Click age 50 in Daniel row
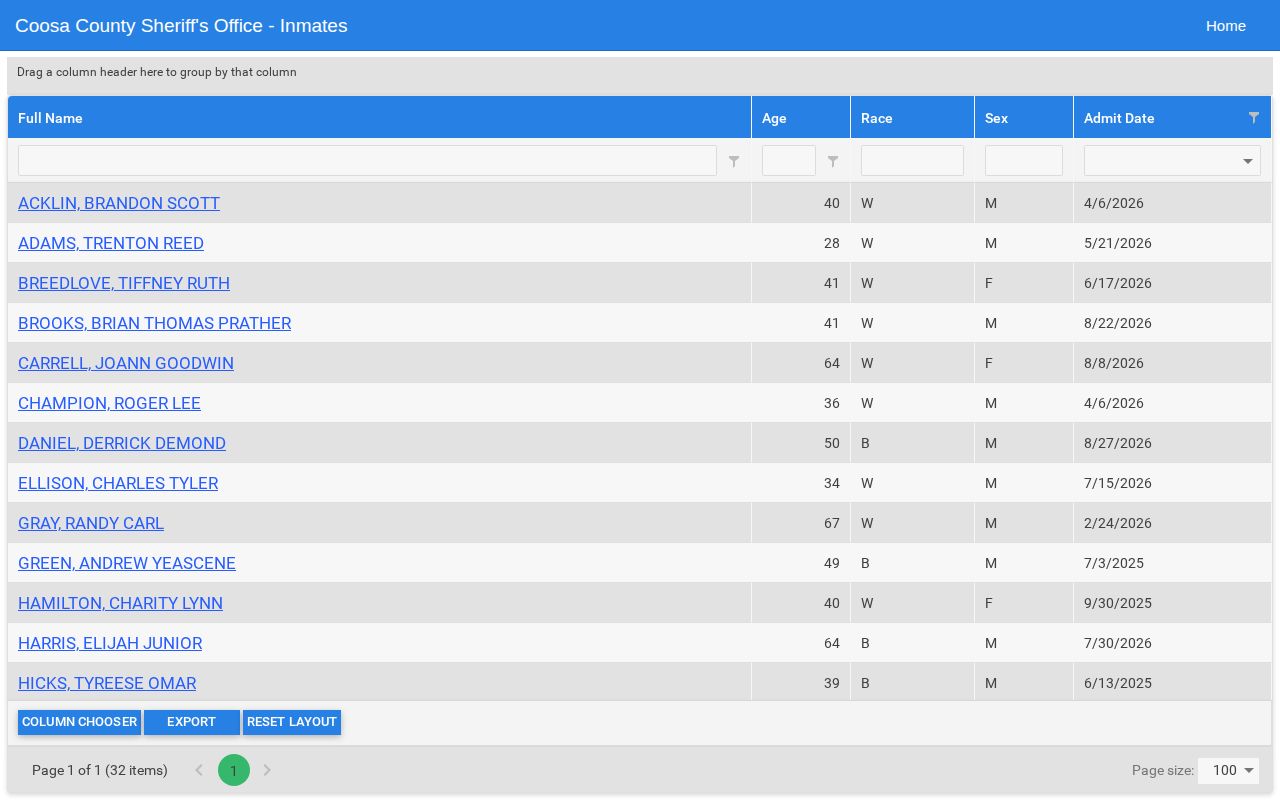 point(832,443)
